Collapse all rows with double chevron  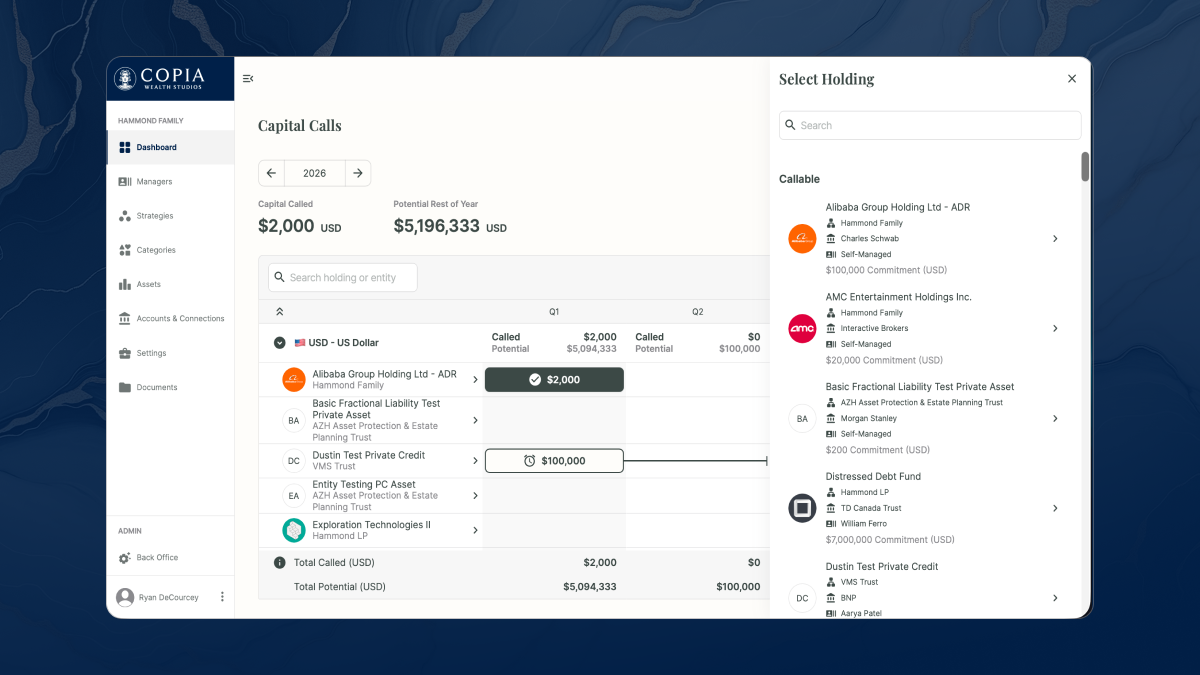(280, 312)
